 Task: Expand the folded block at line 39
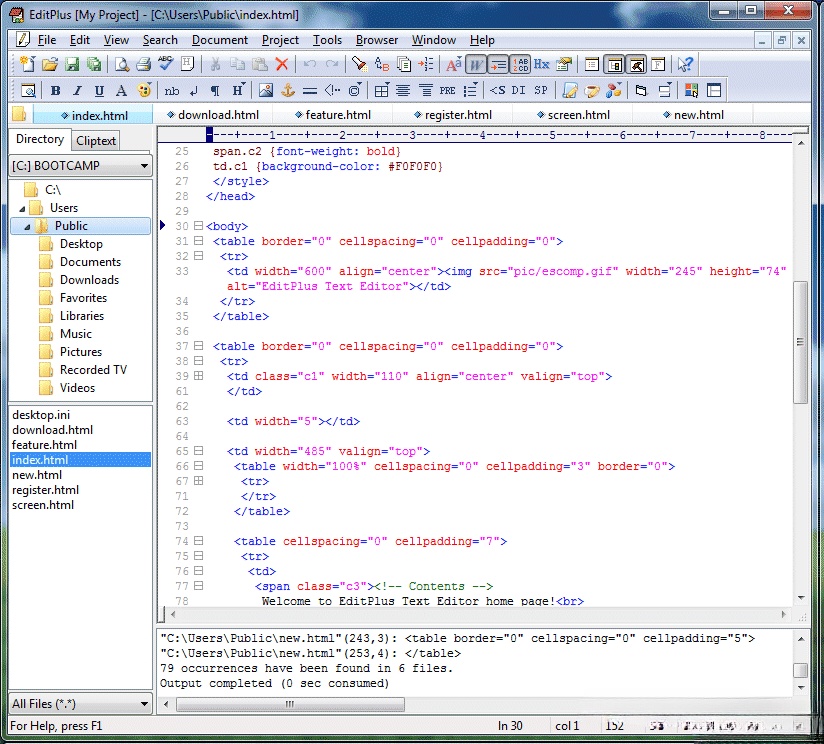pyautogui.click(x=198, y=376)
